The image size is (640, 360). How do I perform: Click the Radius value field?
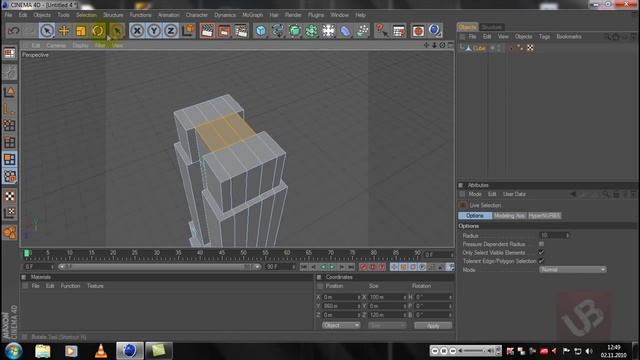click(x=554, y=236)
